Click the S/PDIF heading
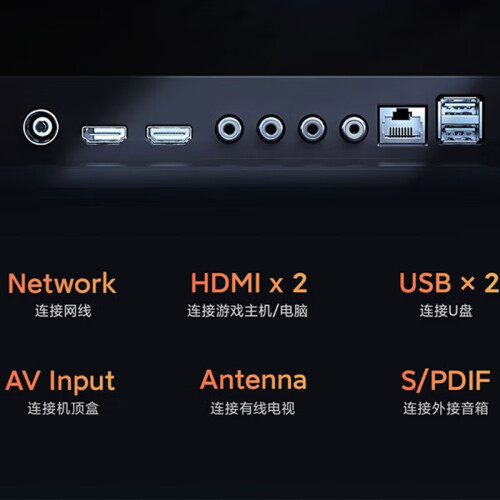500x500 pixels. point(446,380)
